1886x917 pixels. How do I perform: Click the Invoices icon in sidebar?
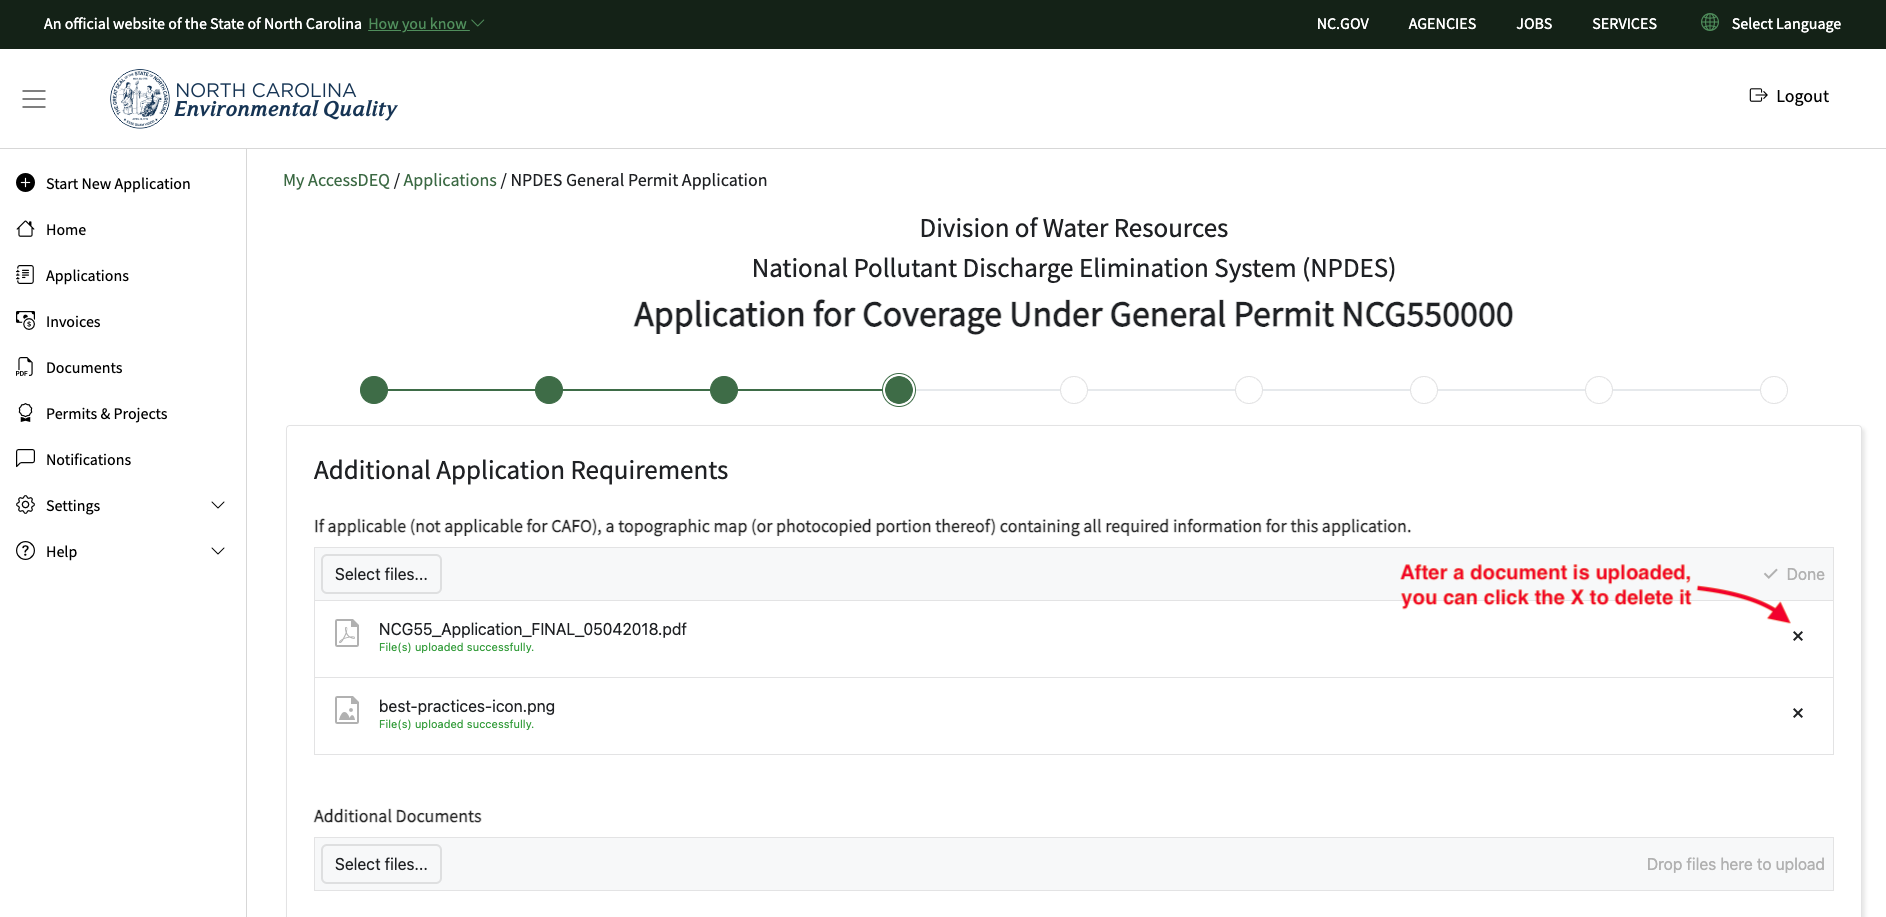coord(26,321)
